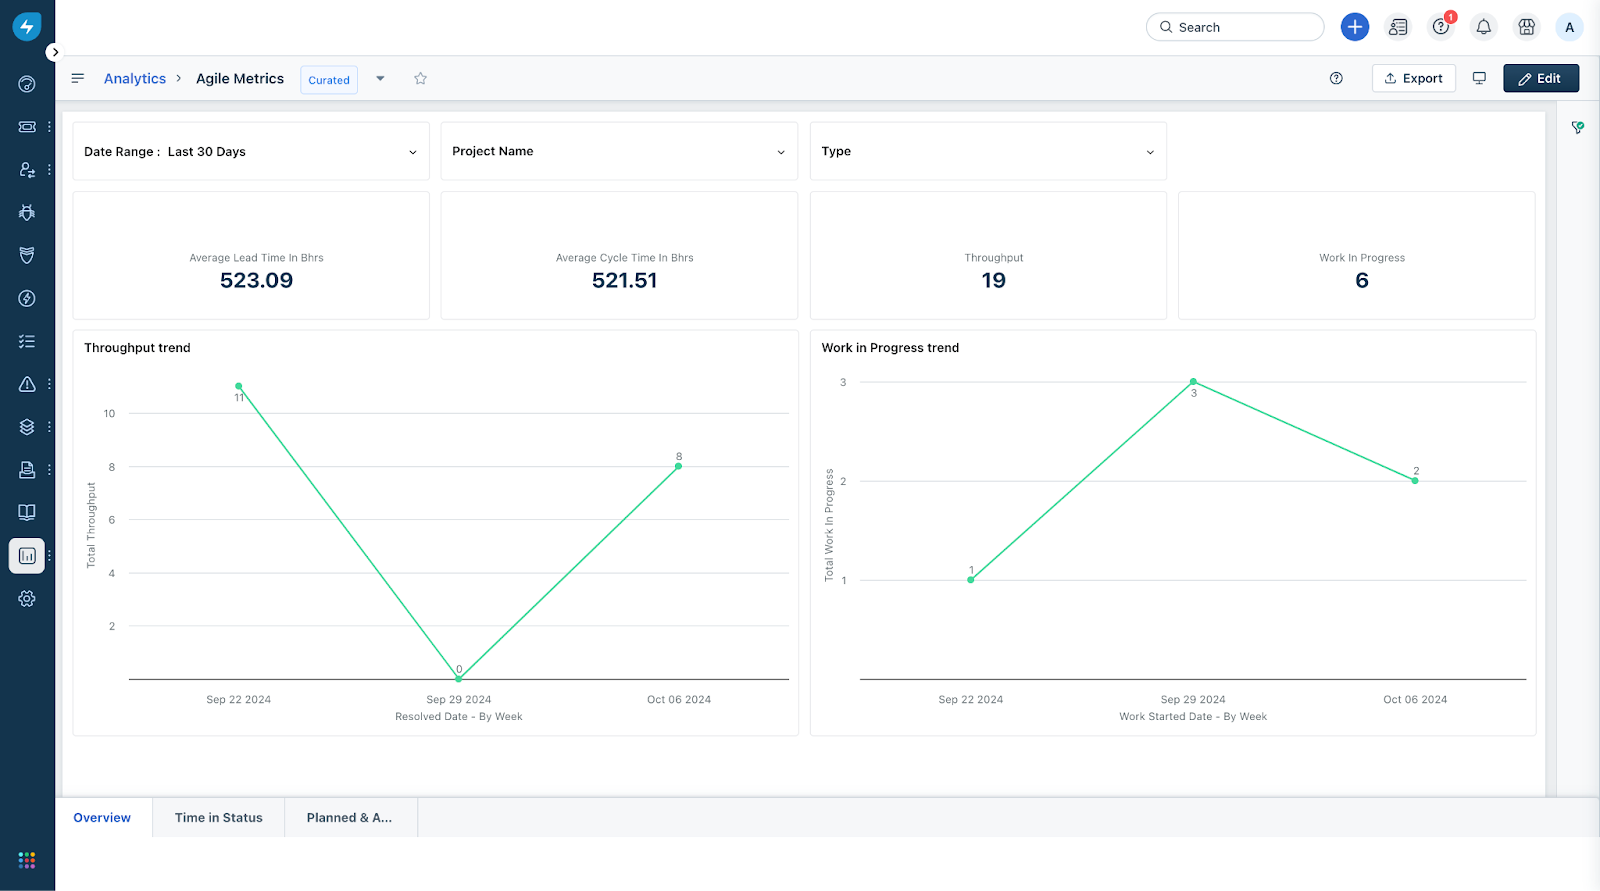Image resolution: width=1600 pixels, height=891 pixels.
Task: Expand the sidebar with the arrow toggle
Action: pyautogui.click(x=54, y=52)
